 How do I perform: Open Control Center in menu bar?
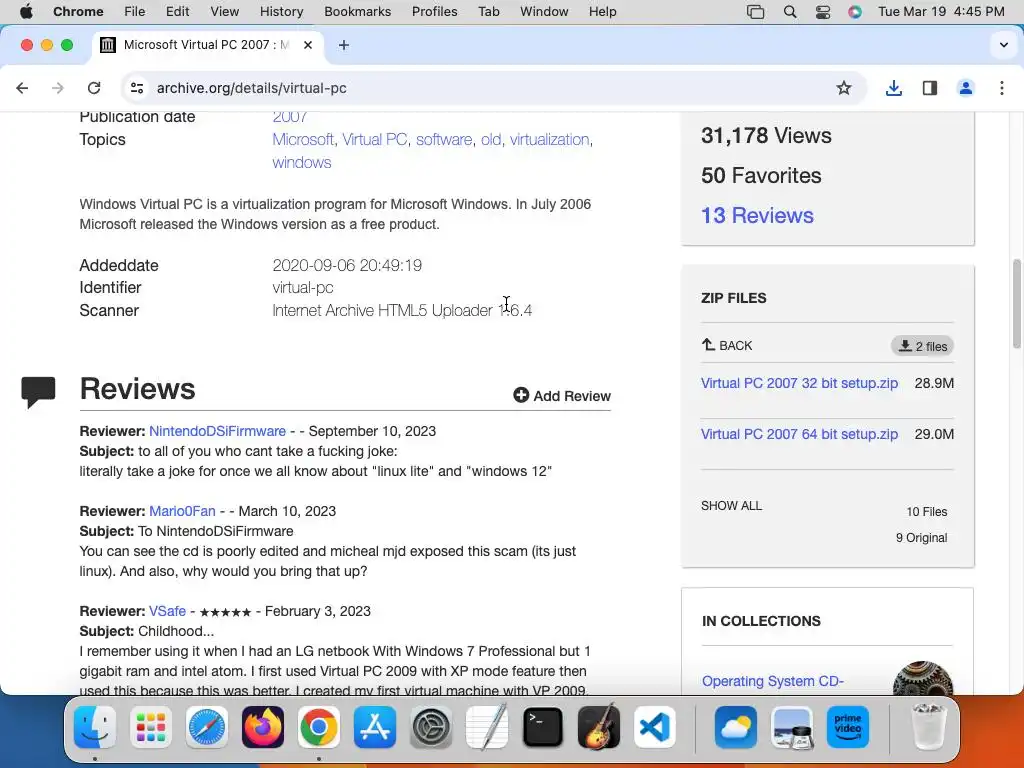click(x=823, y=12)
